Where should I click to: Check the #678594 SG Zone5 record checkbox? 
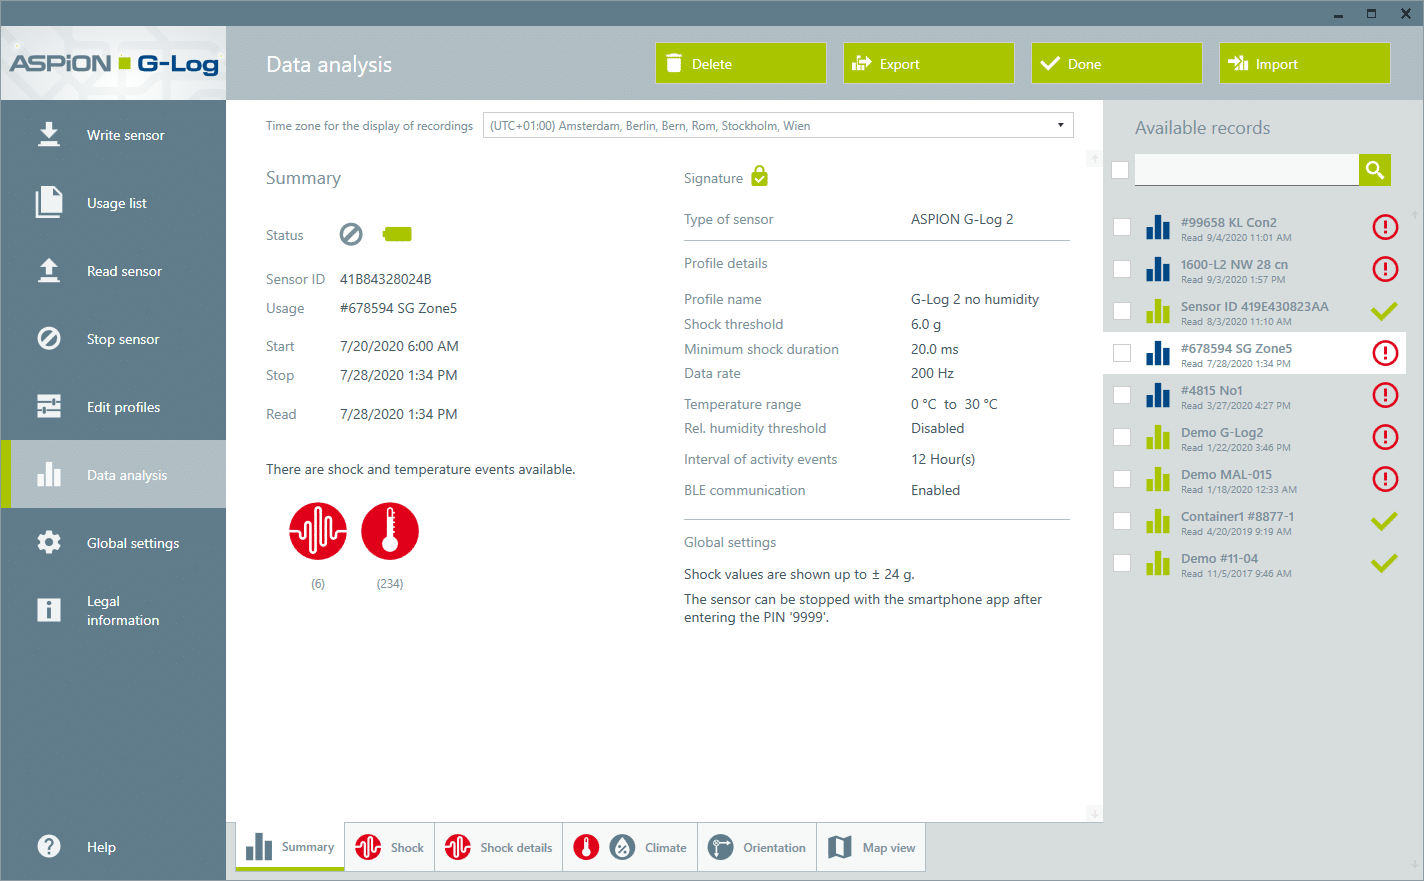(1122, 353)
